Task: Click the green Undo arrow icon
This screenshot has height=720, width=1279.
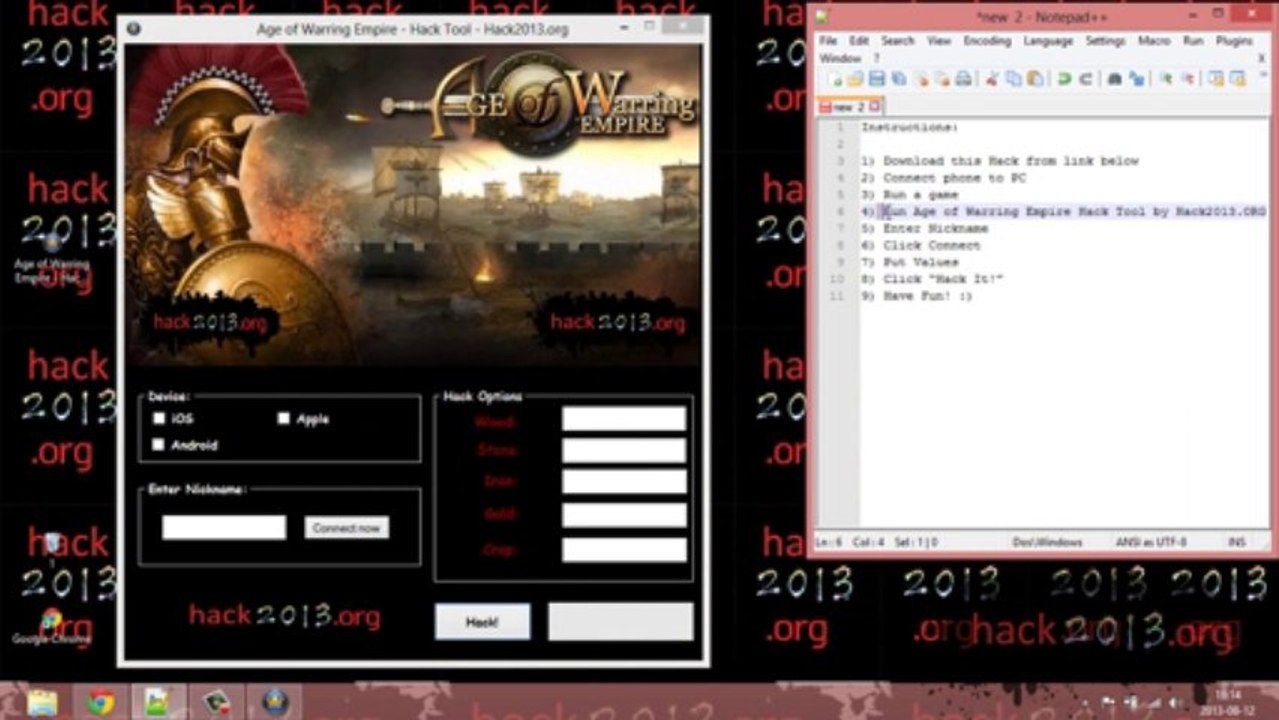Action: pyautogui.click(x=1064, y=79)
